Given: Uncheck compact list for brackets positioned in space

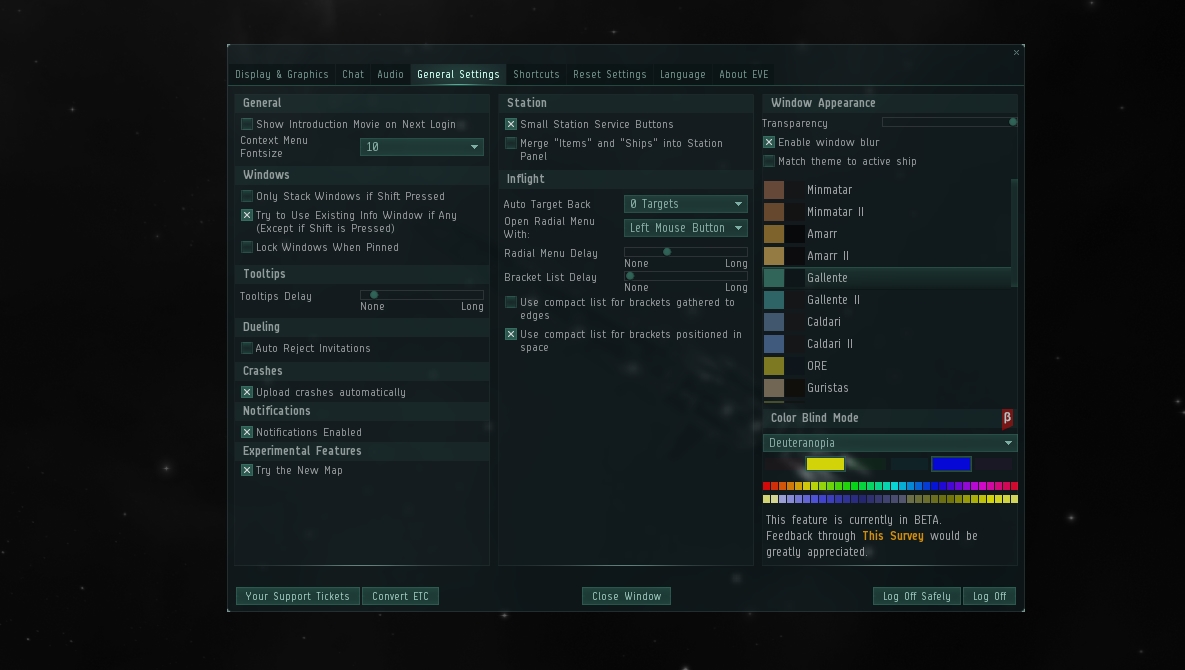Looking at the screenshot, I should coord(511,334).
